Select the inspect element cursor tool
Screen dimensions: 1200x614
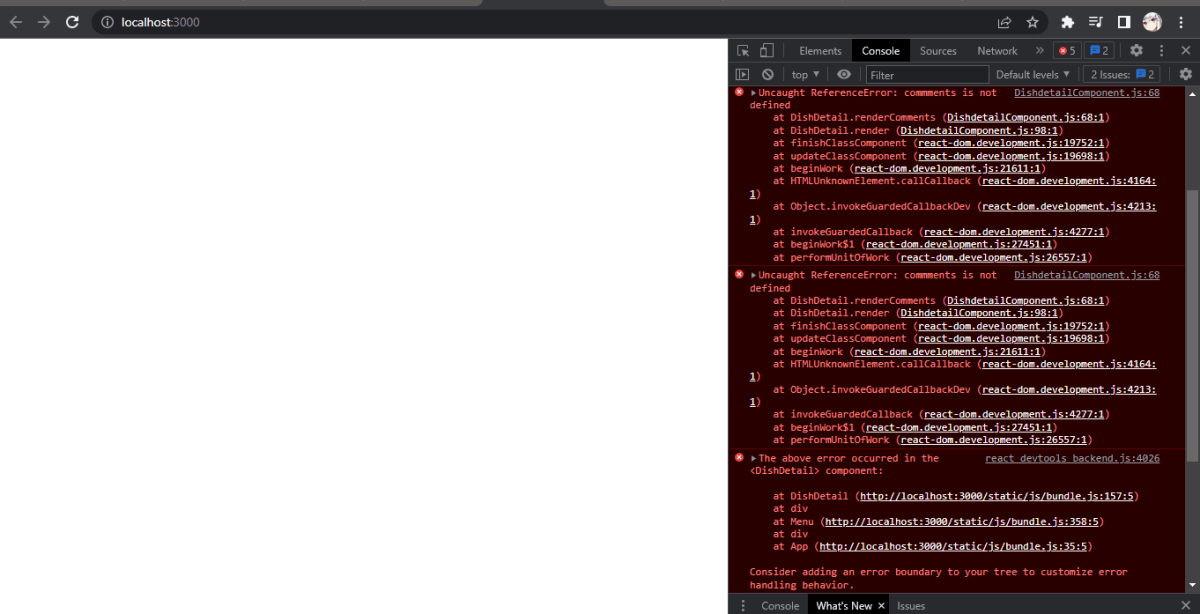(743, 50)
